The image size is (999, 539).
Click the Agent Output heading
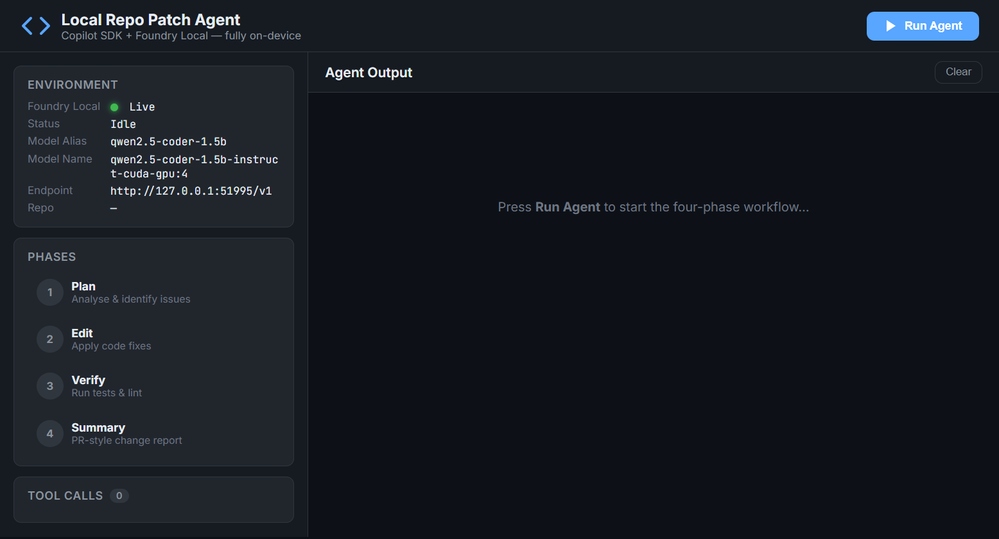[x=369, y=73]
